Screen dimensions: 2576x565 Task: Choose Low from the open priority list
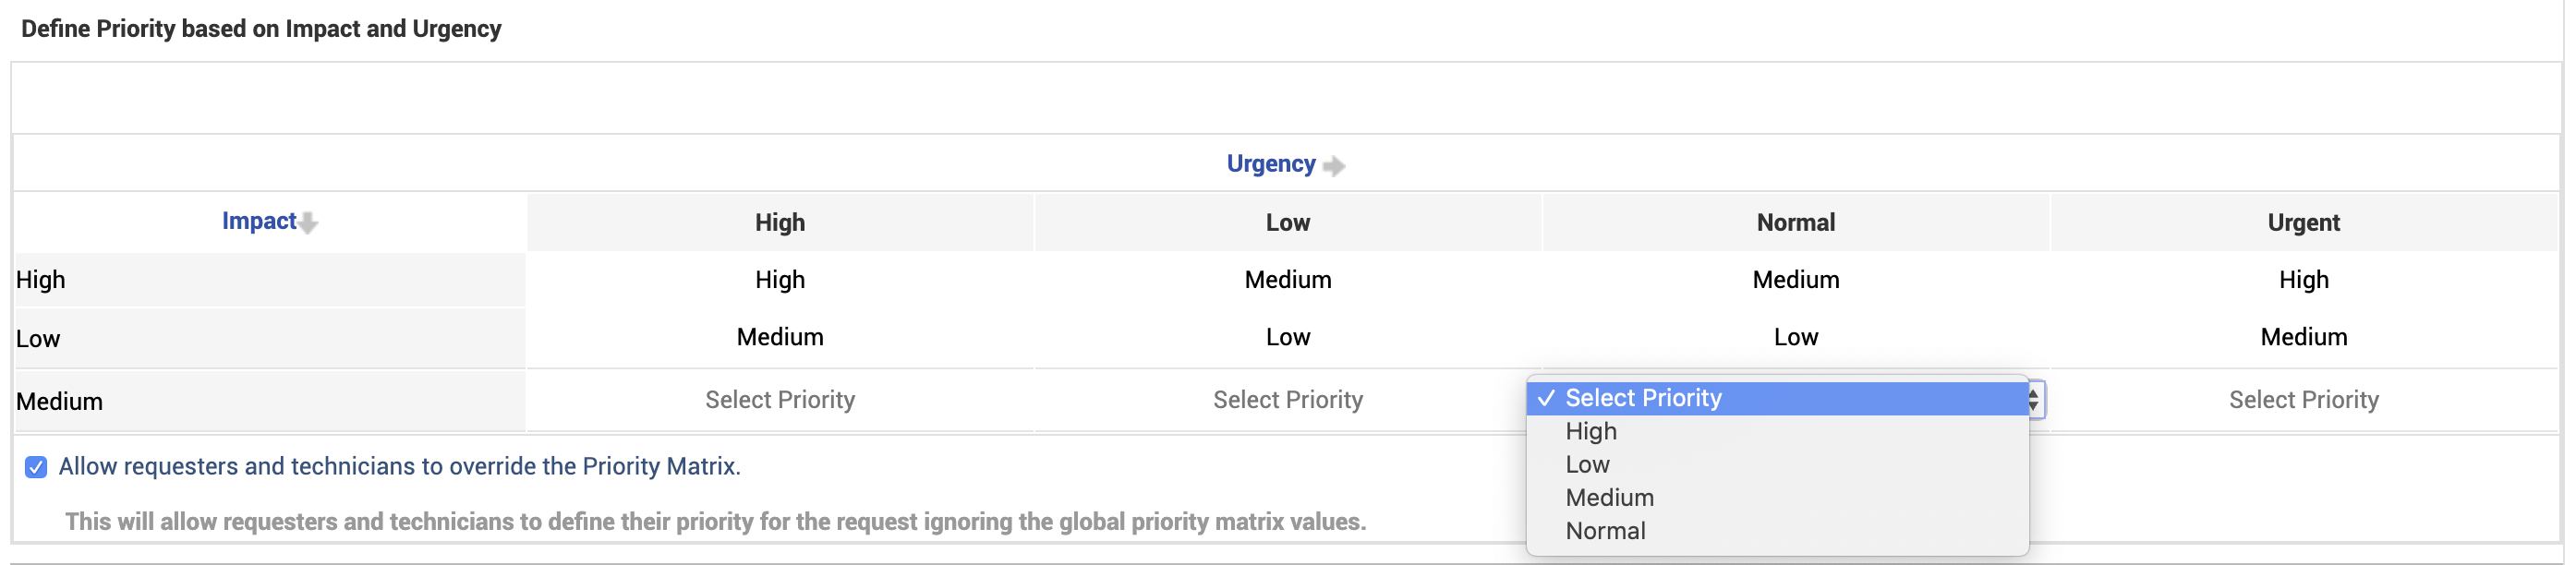pyautogui.click(x=1587, y=464)
